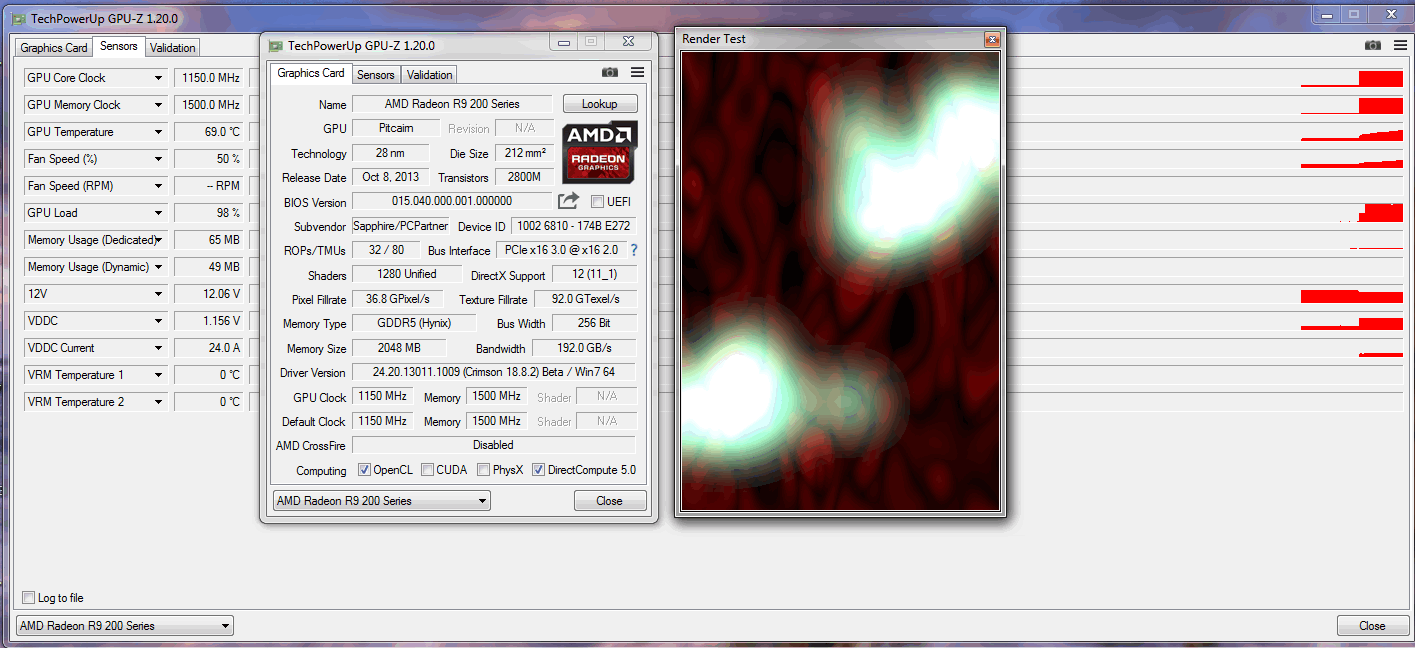Click the blue question mark beside Bus Interface
Screen dimensions: 1415x648
pyautogui.click(x=633, y=250)
